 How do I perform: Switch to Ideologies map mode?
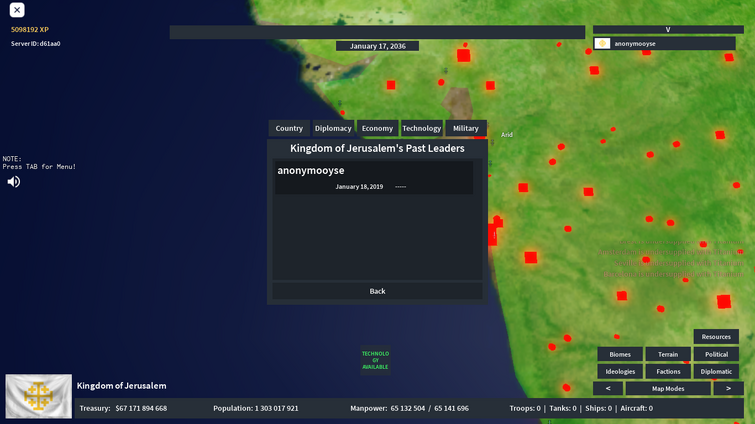click(620, 372)
